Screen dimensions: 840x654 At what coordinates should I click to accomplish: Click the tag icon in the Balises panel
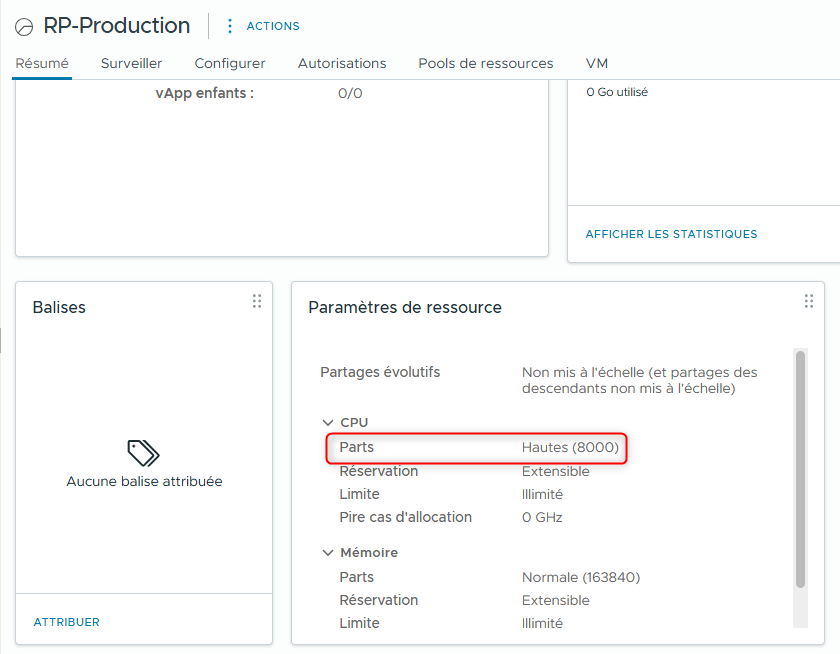pos(143,453)
